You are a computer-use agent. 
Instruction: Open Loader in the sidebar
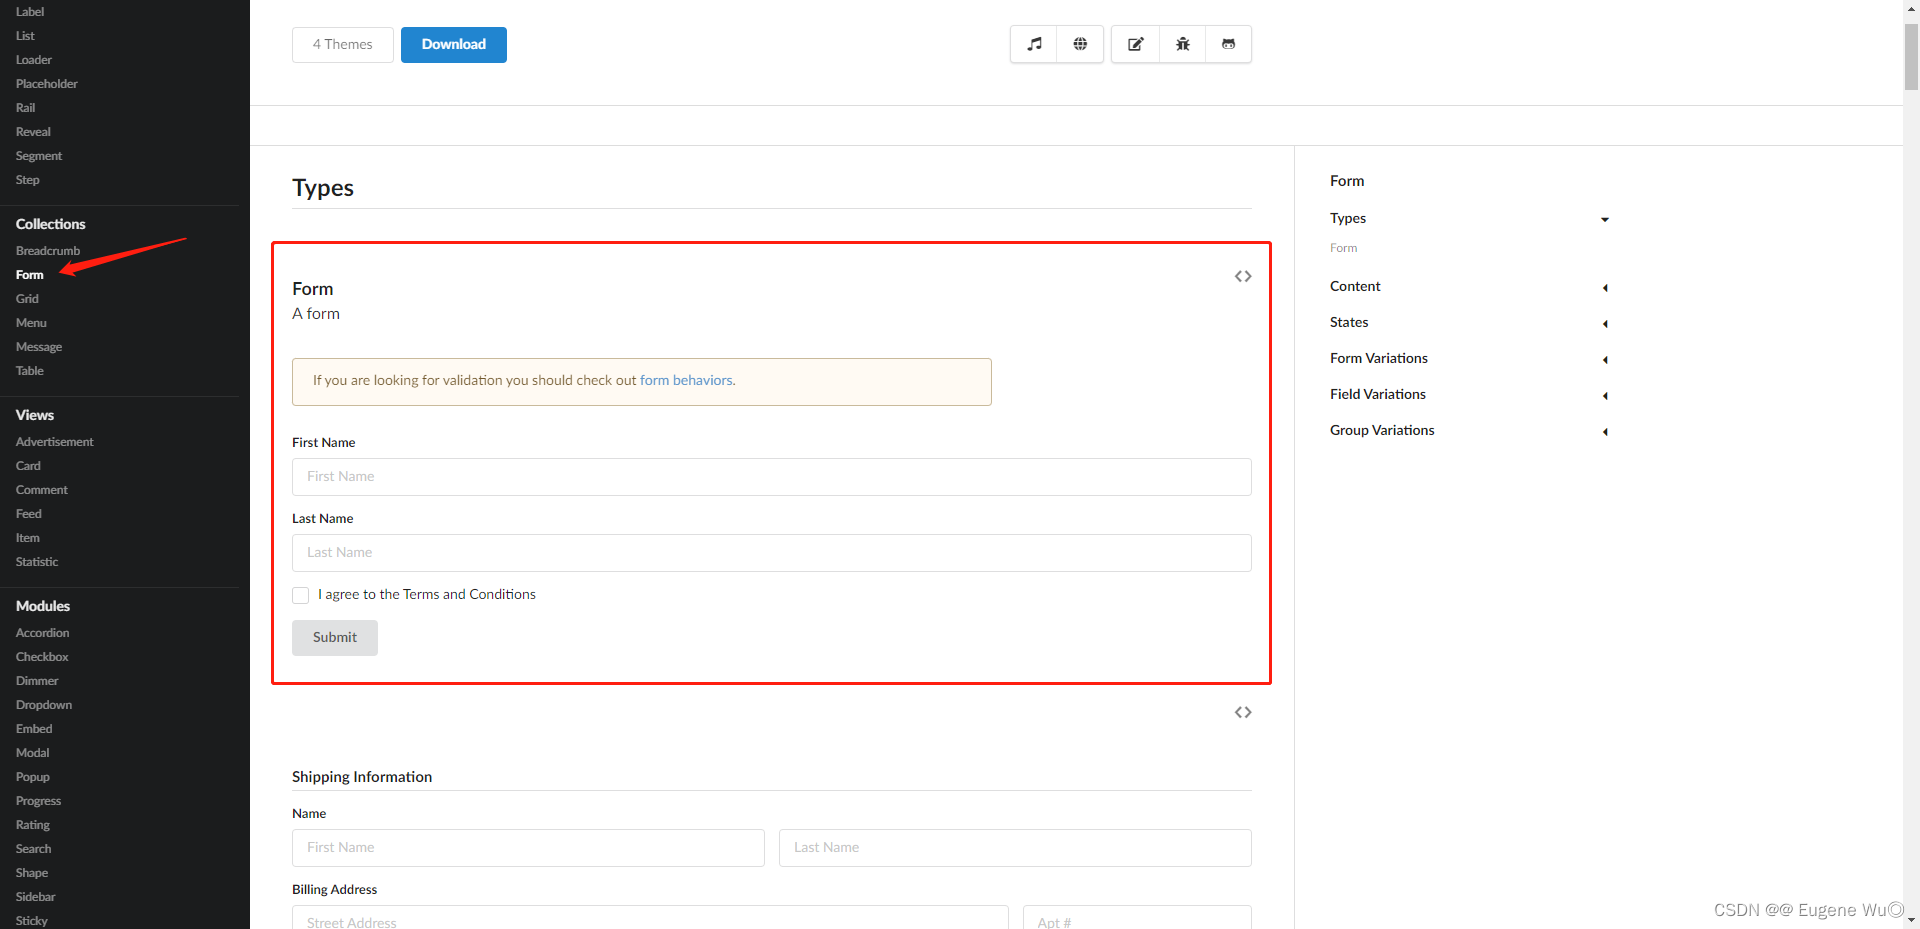click(34, 60)
